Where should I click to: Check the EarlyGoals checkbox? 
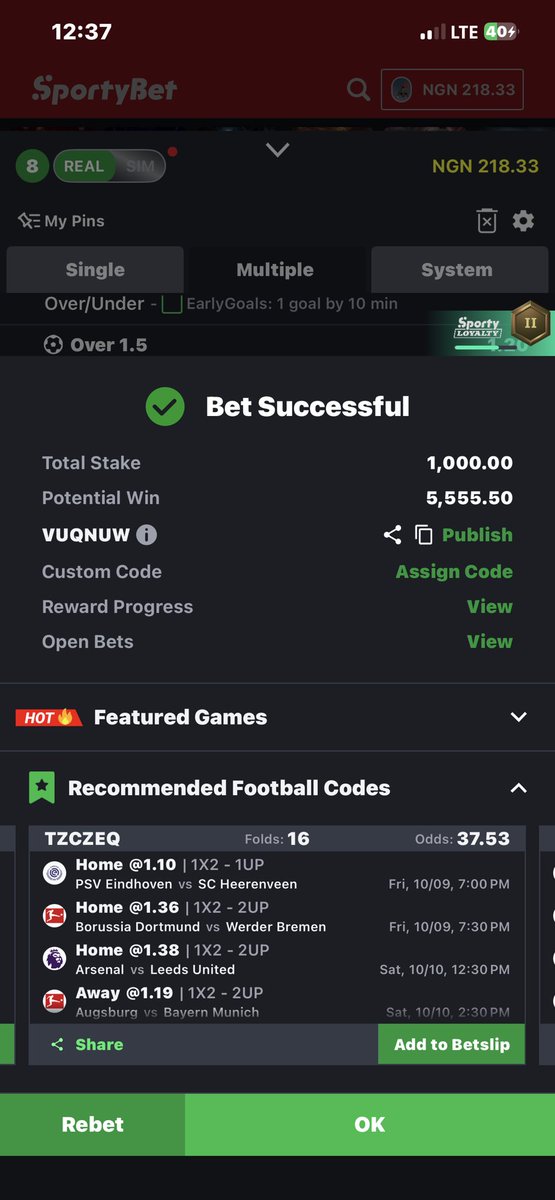click(x=172, y=303)
